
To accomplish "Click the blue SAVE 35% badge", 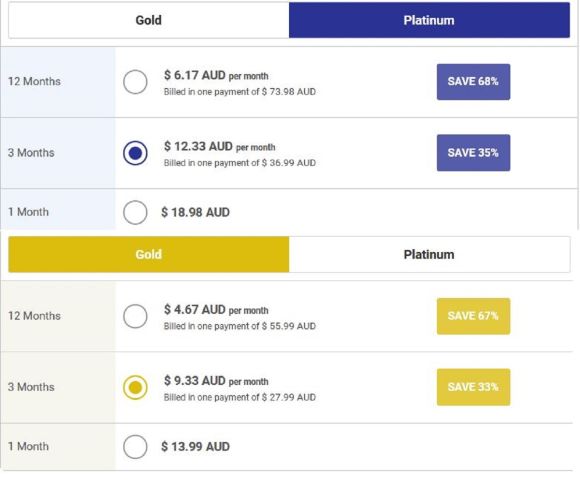I will (x=473, y=153).
